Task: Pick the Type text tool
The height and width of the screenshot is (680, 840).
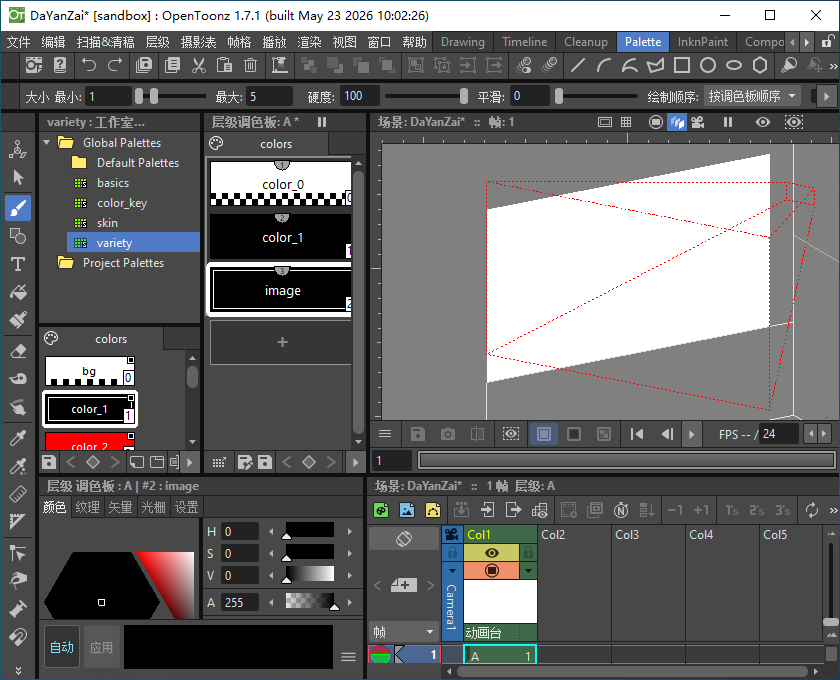Action: (x=18, y=264)
